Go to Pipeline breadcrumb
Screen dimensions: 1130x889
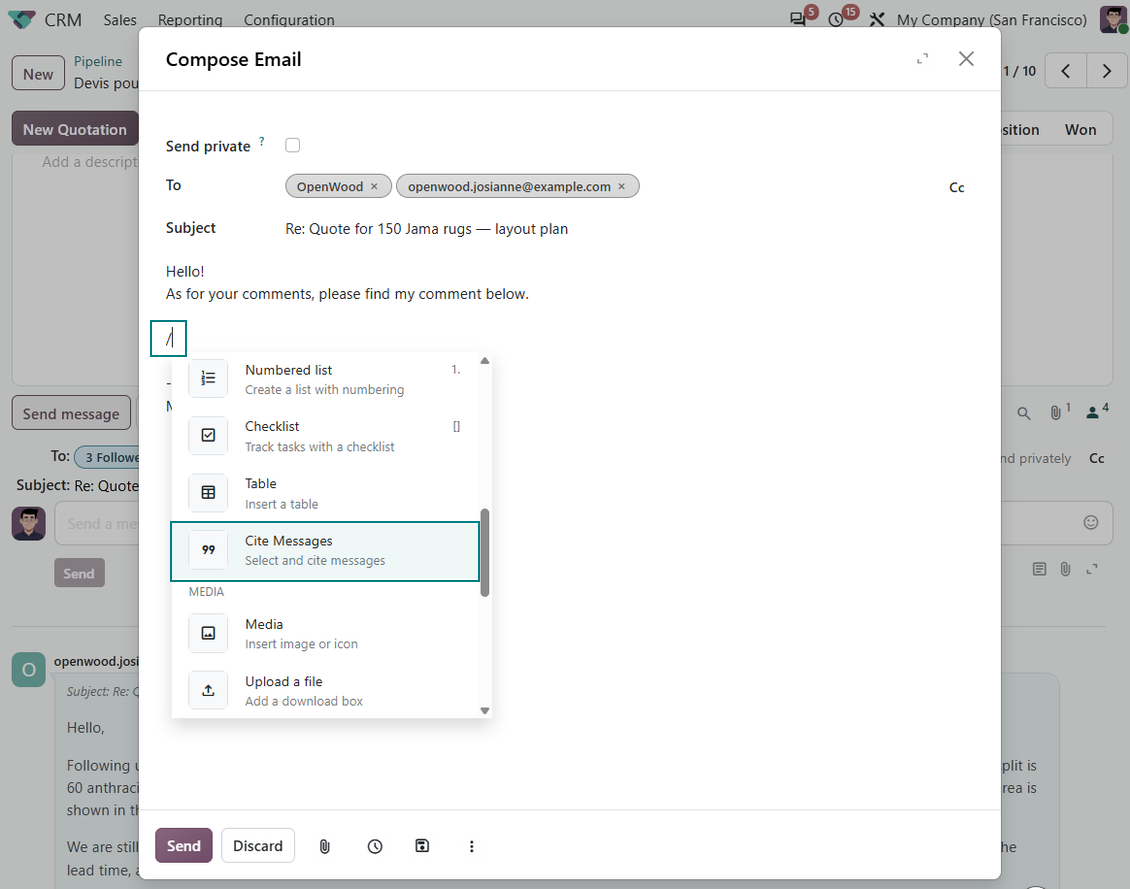click(98, 61)
